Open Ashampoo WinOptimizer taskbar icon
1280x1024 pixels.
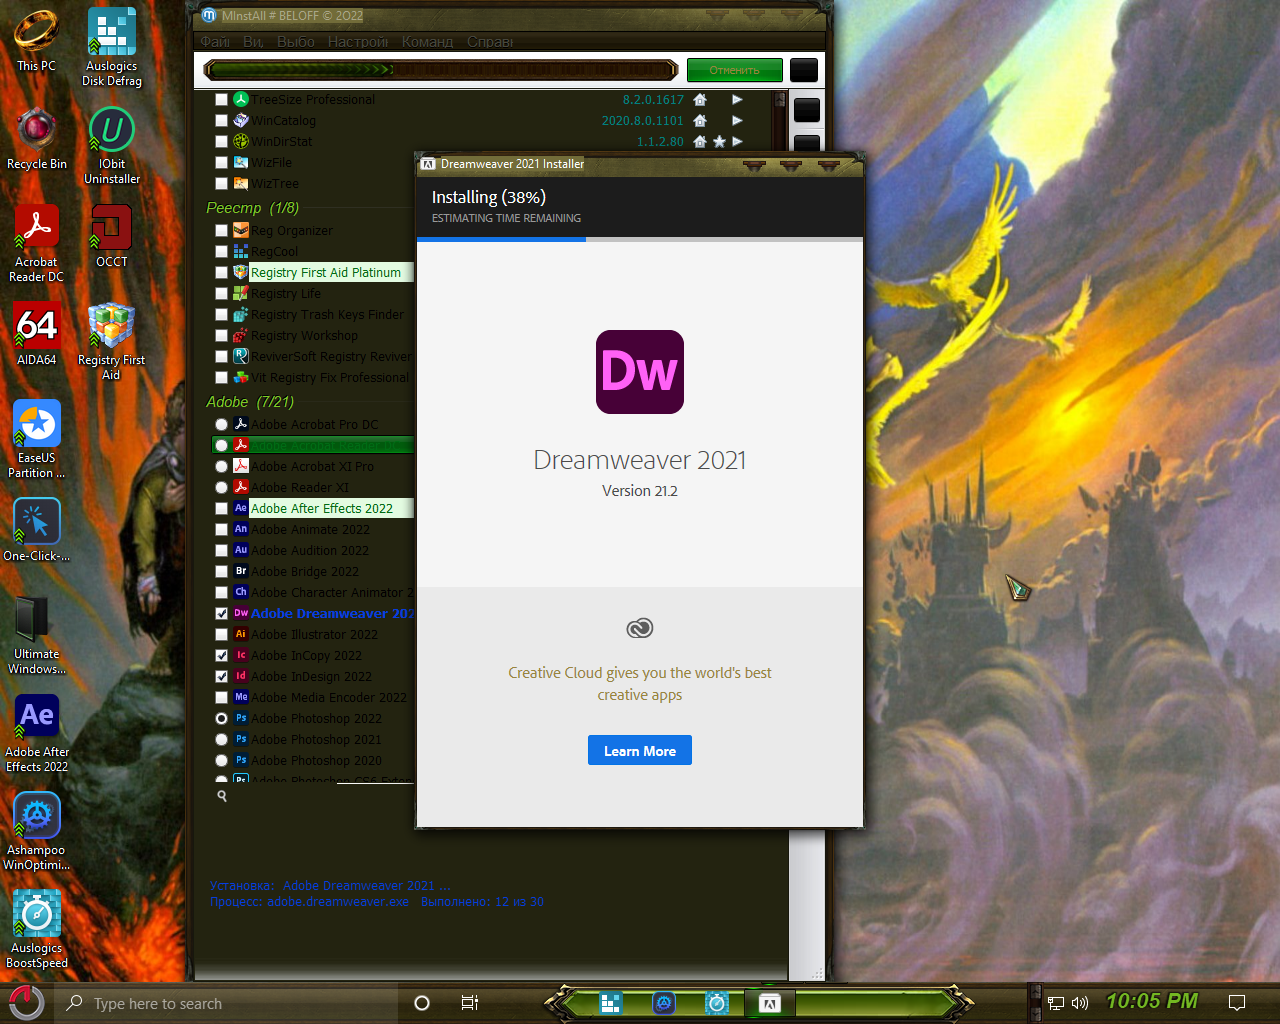[x=664, y=1003]
